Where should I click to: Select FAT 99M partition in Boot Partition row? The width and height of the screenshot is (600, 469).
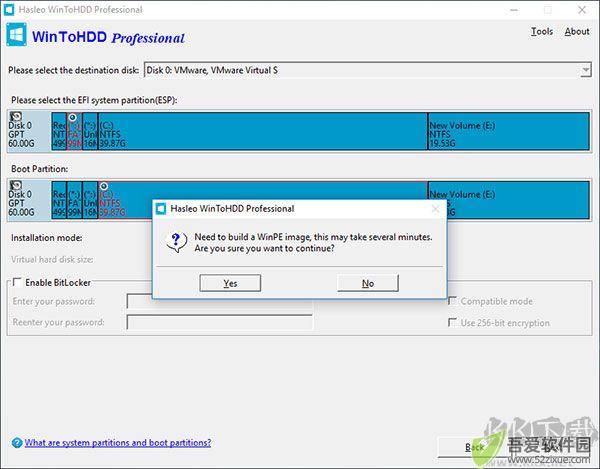75,200
